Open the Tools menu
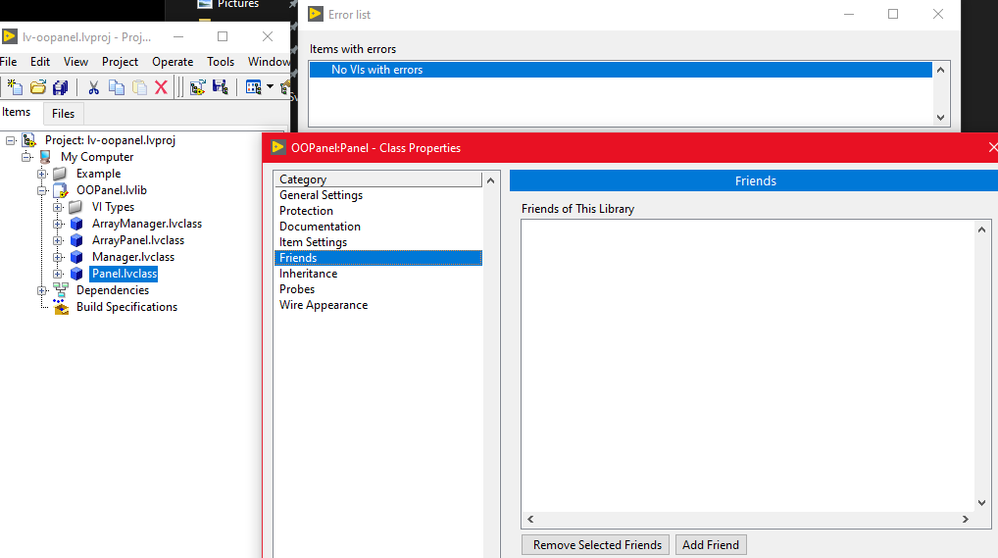998x558 pixels. (220, 62)
